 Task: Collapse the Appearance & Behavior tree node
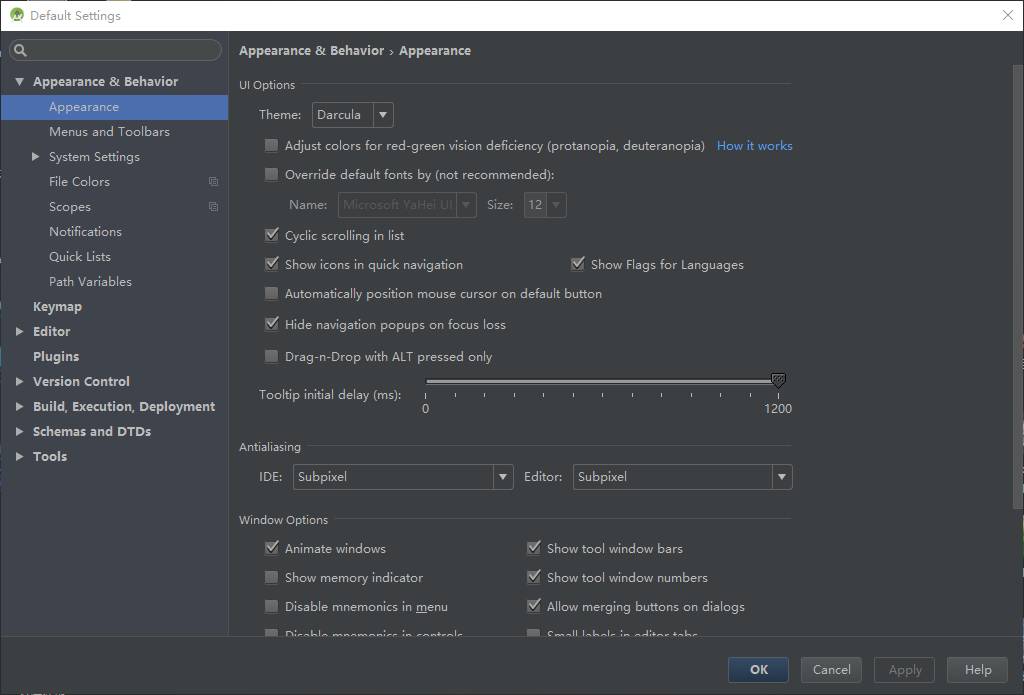(x=20, y=82)
